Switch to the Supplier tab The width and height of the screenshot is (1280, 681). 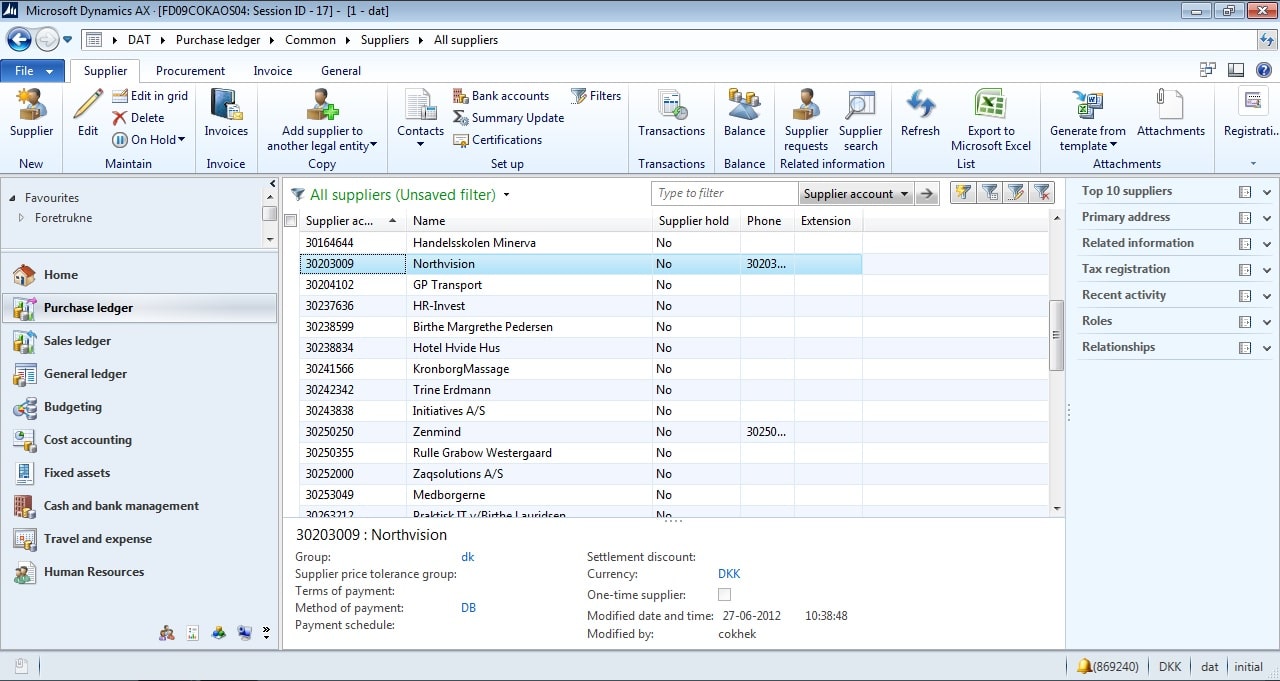(x=105, y=71)
